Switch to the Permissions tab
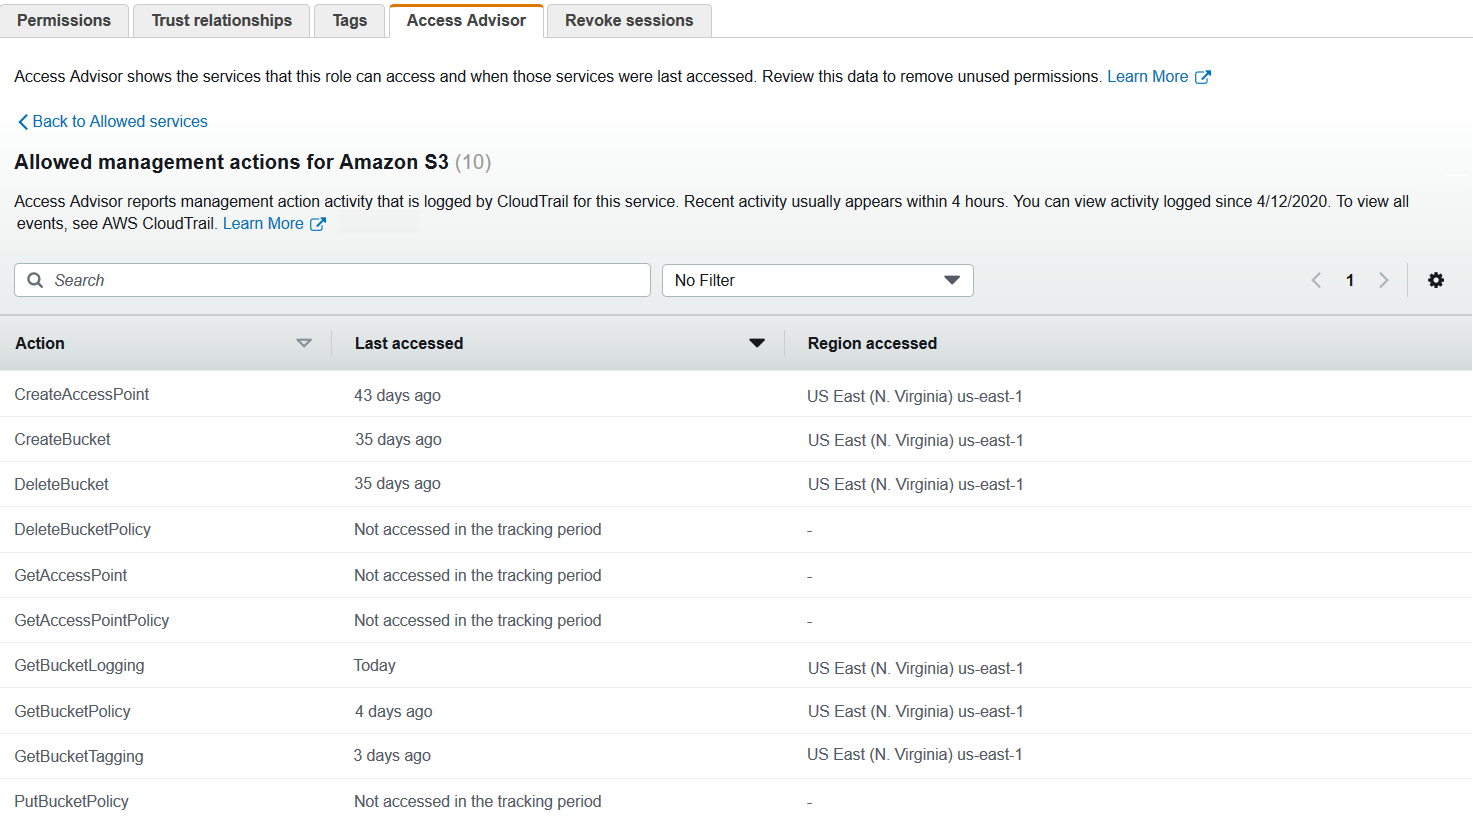 pyautogui.click(x=64, y=19)
